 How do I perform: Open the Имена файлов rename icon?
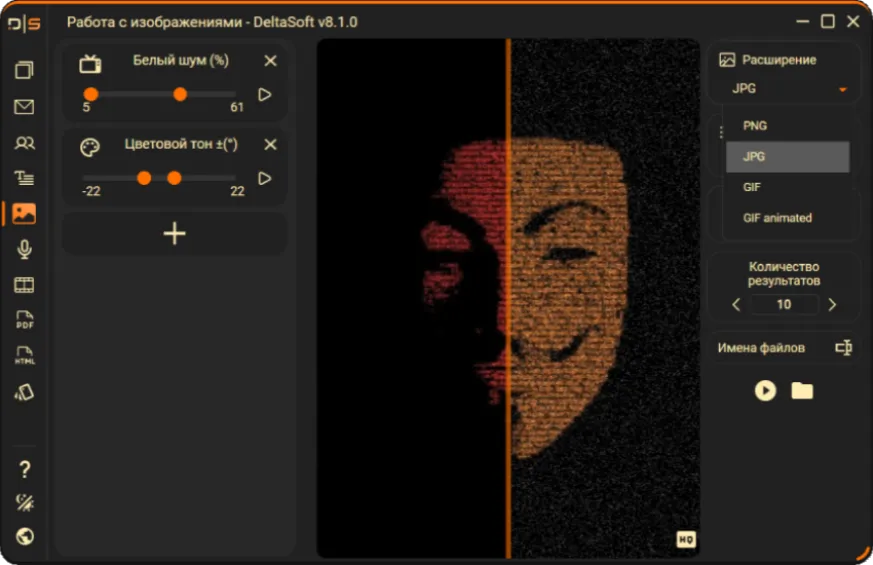point(843,347)
